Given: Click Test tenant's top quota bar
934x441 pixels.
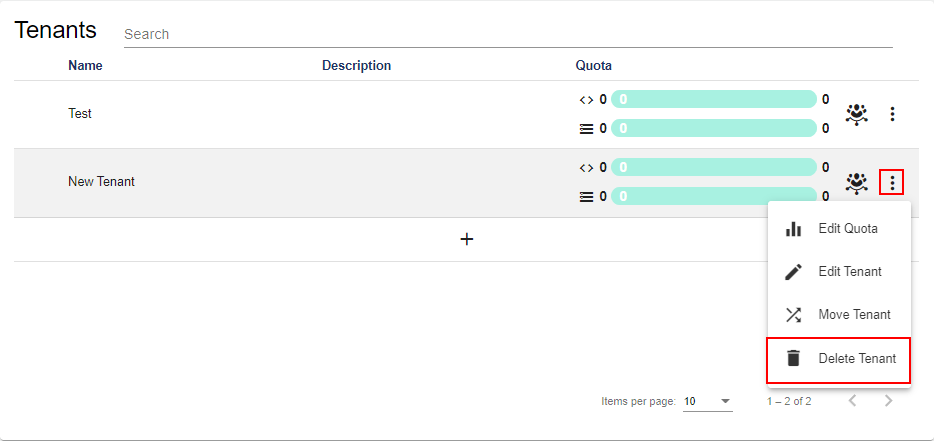Looking at the screenshot, I should point(714,99).
